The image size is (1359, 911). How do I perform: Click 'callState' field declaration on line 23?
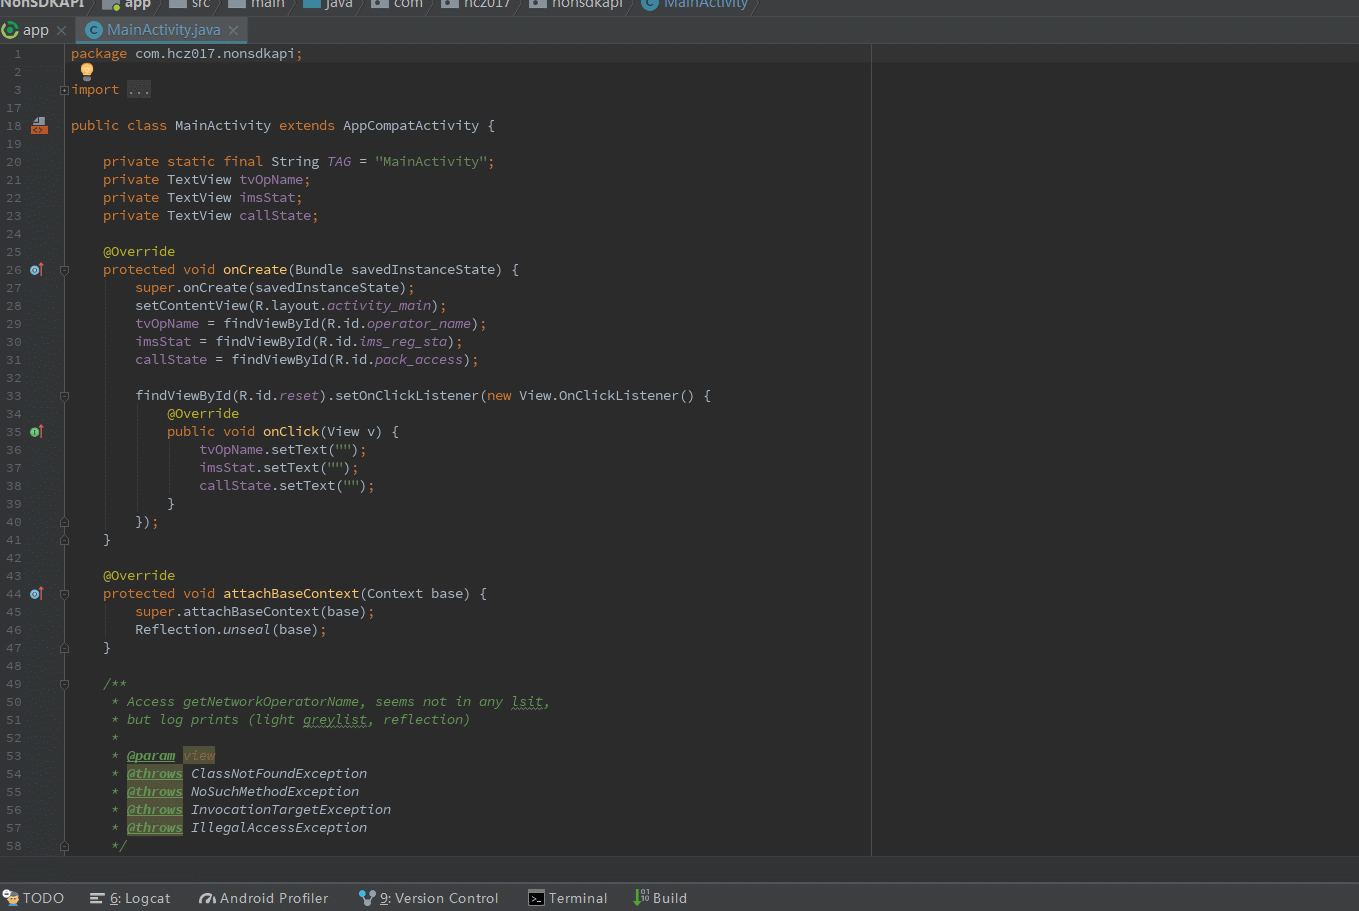tap(275, 216)
